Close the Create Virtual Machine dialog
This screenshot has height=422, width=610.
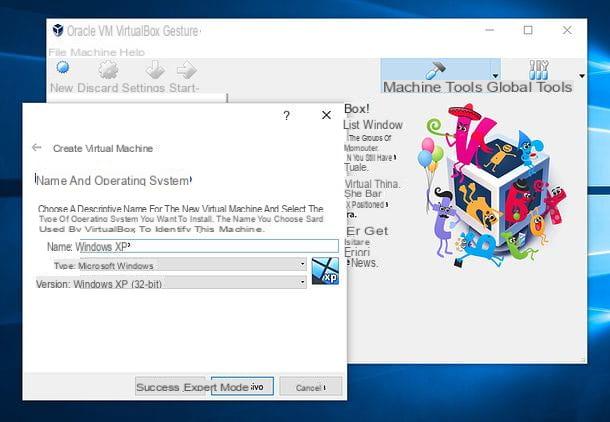(326, 115)
